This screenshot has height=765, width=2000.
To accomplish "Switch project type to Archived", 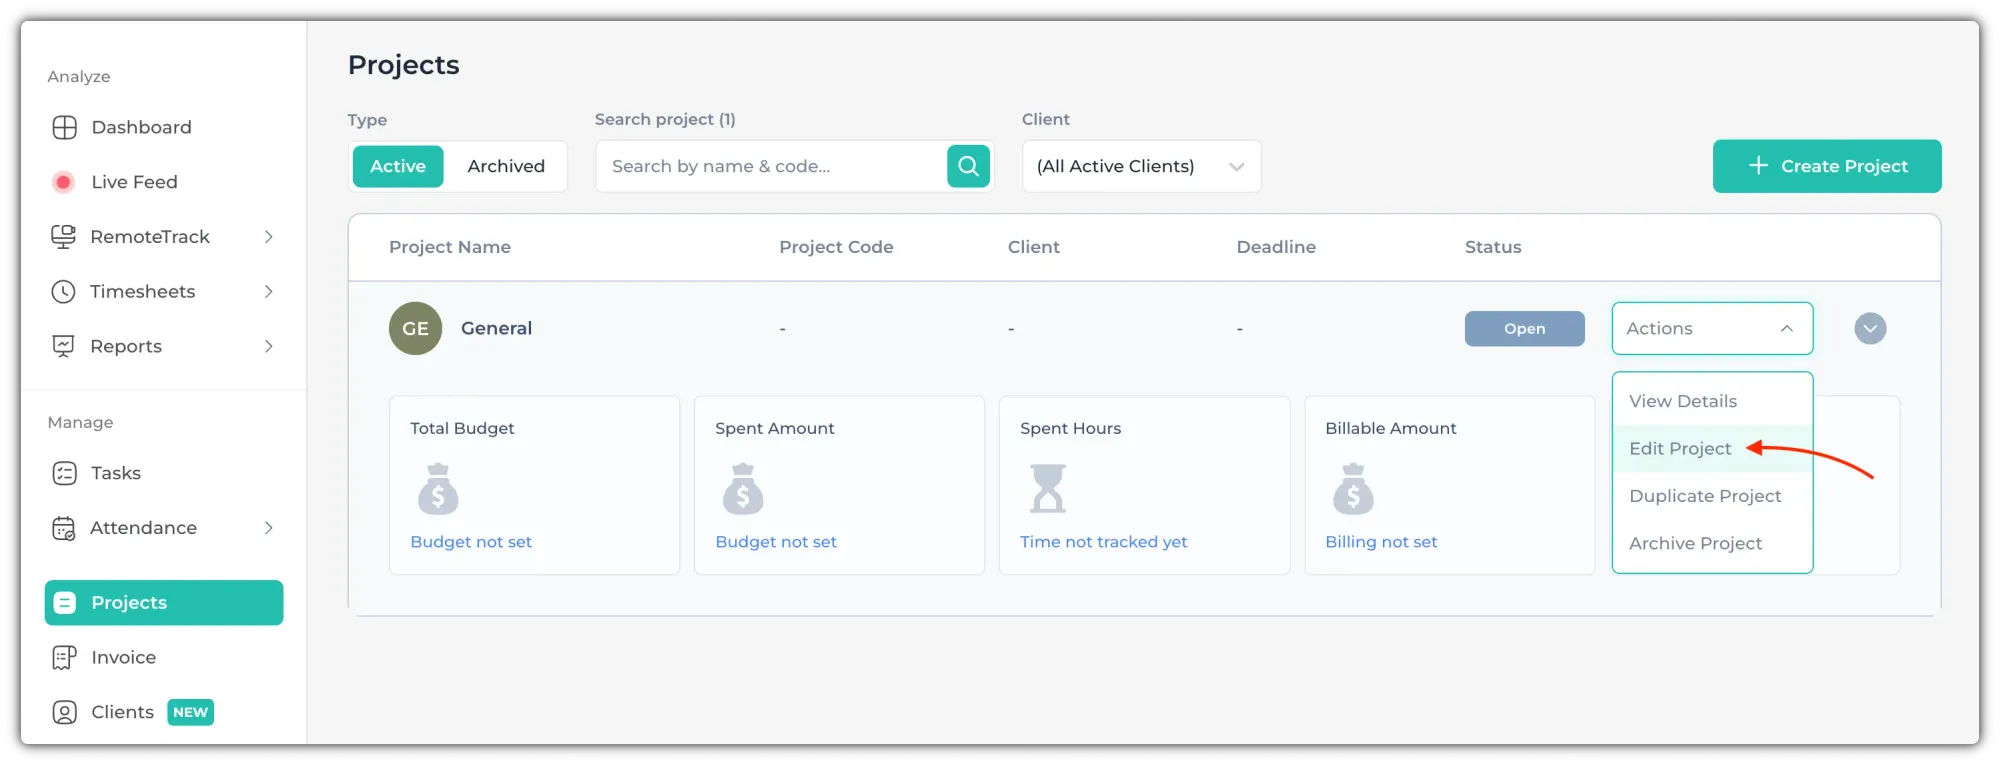I will point(506,166).
